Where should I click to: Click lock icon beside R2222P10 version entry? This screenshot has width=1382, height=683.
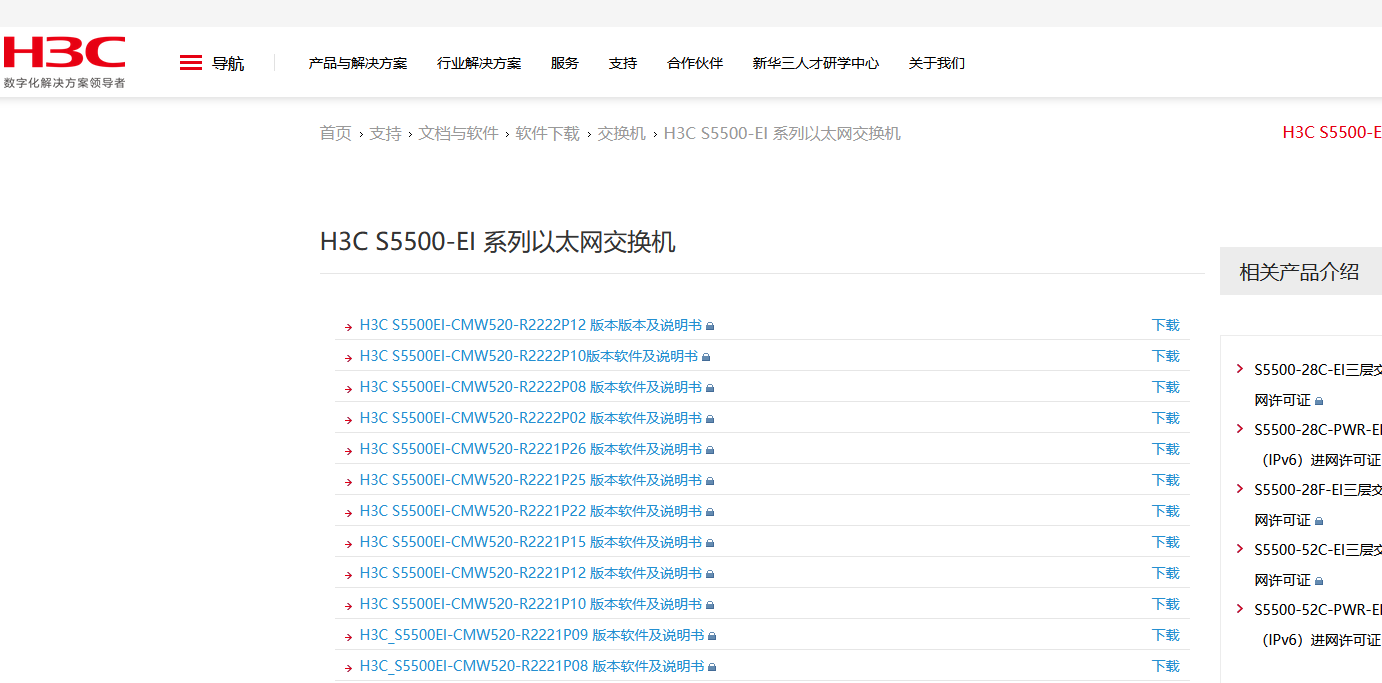(x=706, y=357)
